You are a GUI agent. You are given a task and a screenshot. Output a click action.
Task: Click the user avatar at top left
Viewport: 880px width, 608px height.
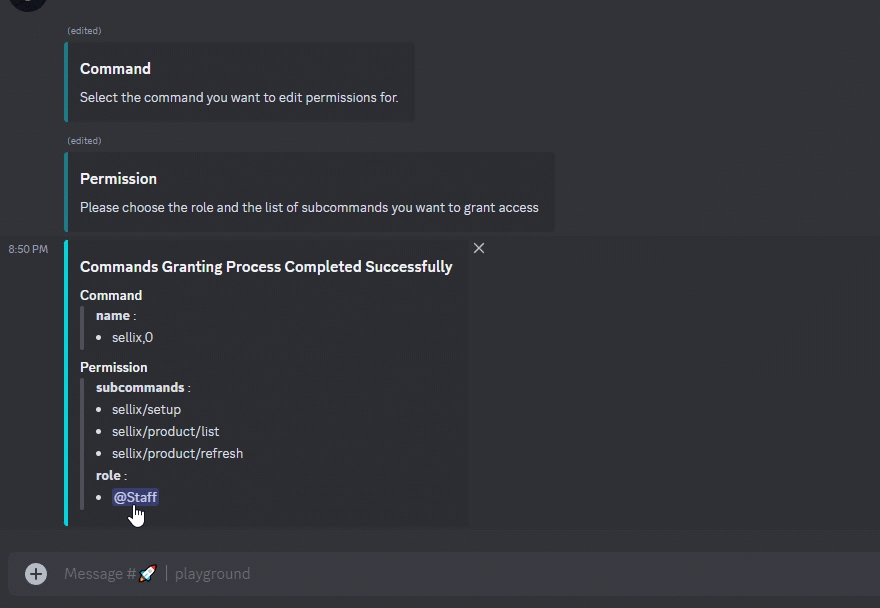[29, 3]
